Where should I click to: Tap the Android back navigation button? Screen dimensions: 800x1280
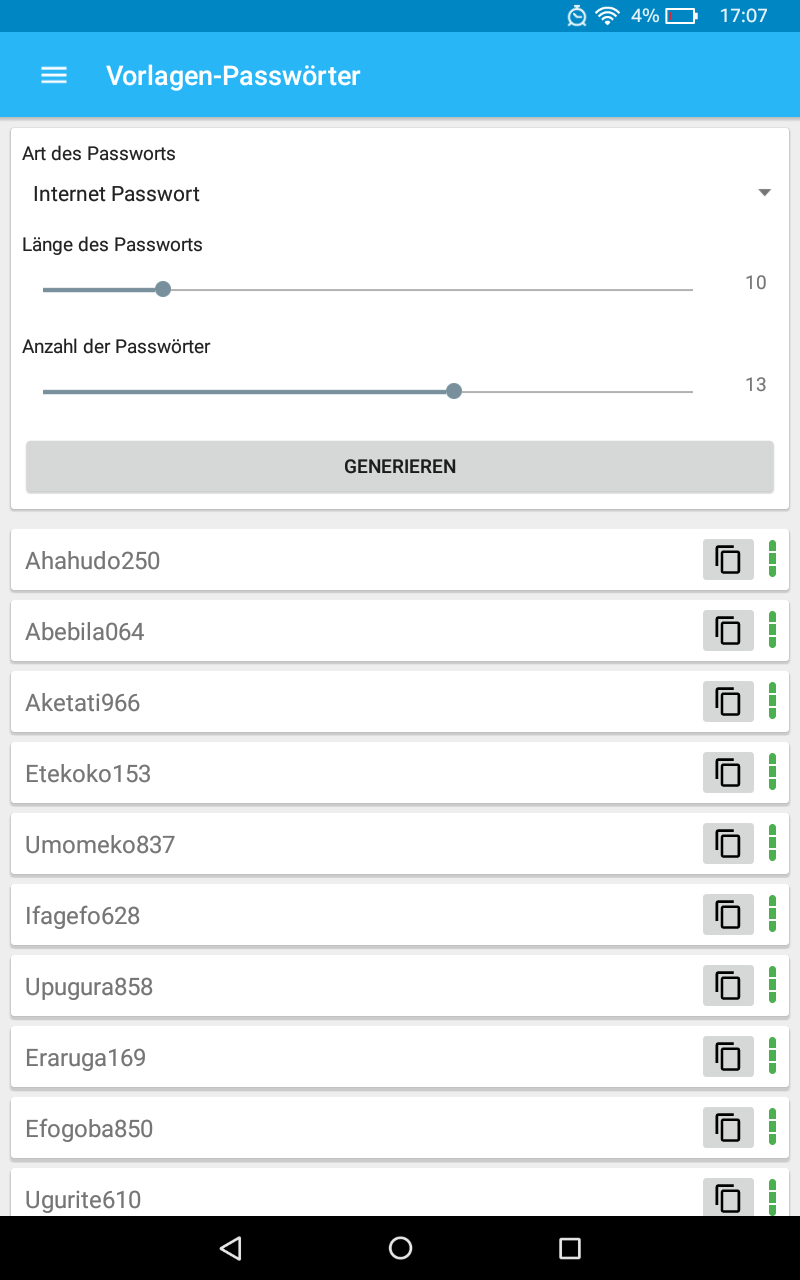pyautogui.click(x=230, y=1247)
